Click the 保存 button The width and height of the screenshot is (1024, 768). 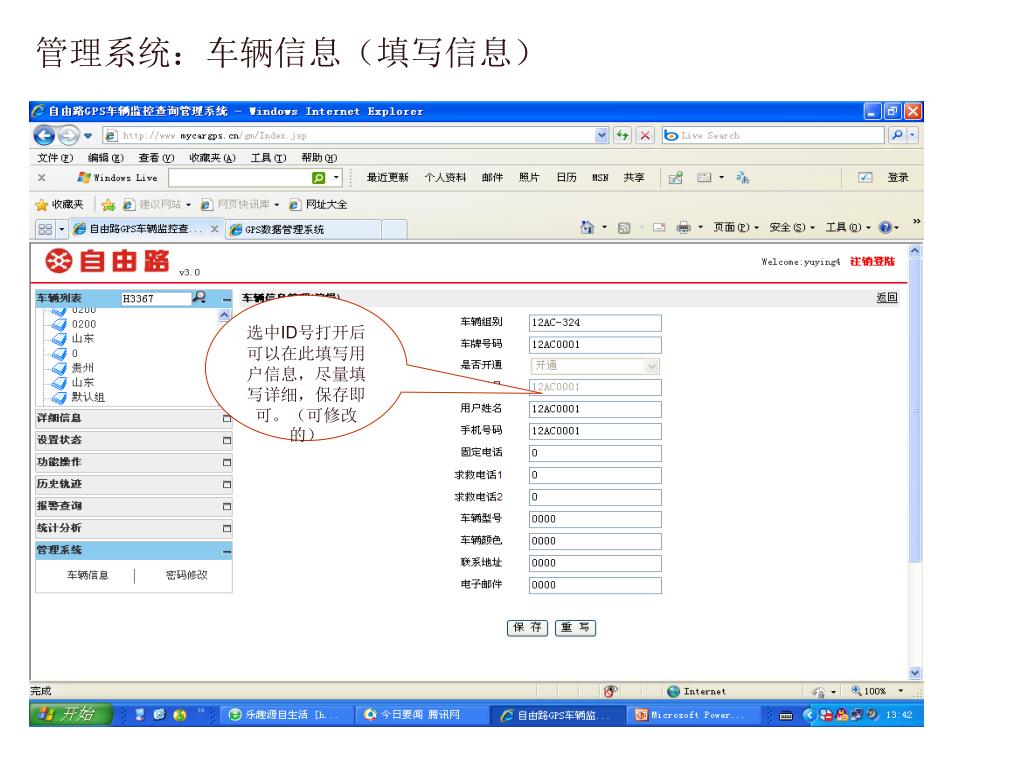[x=528, y=628]
